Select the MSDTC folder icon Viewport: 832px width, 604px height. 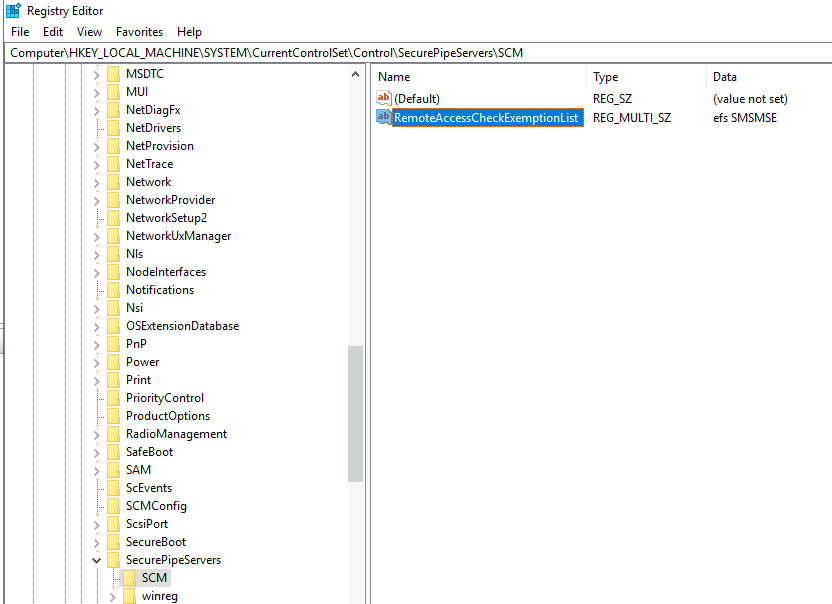tap(113, 74)
